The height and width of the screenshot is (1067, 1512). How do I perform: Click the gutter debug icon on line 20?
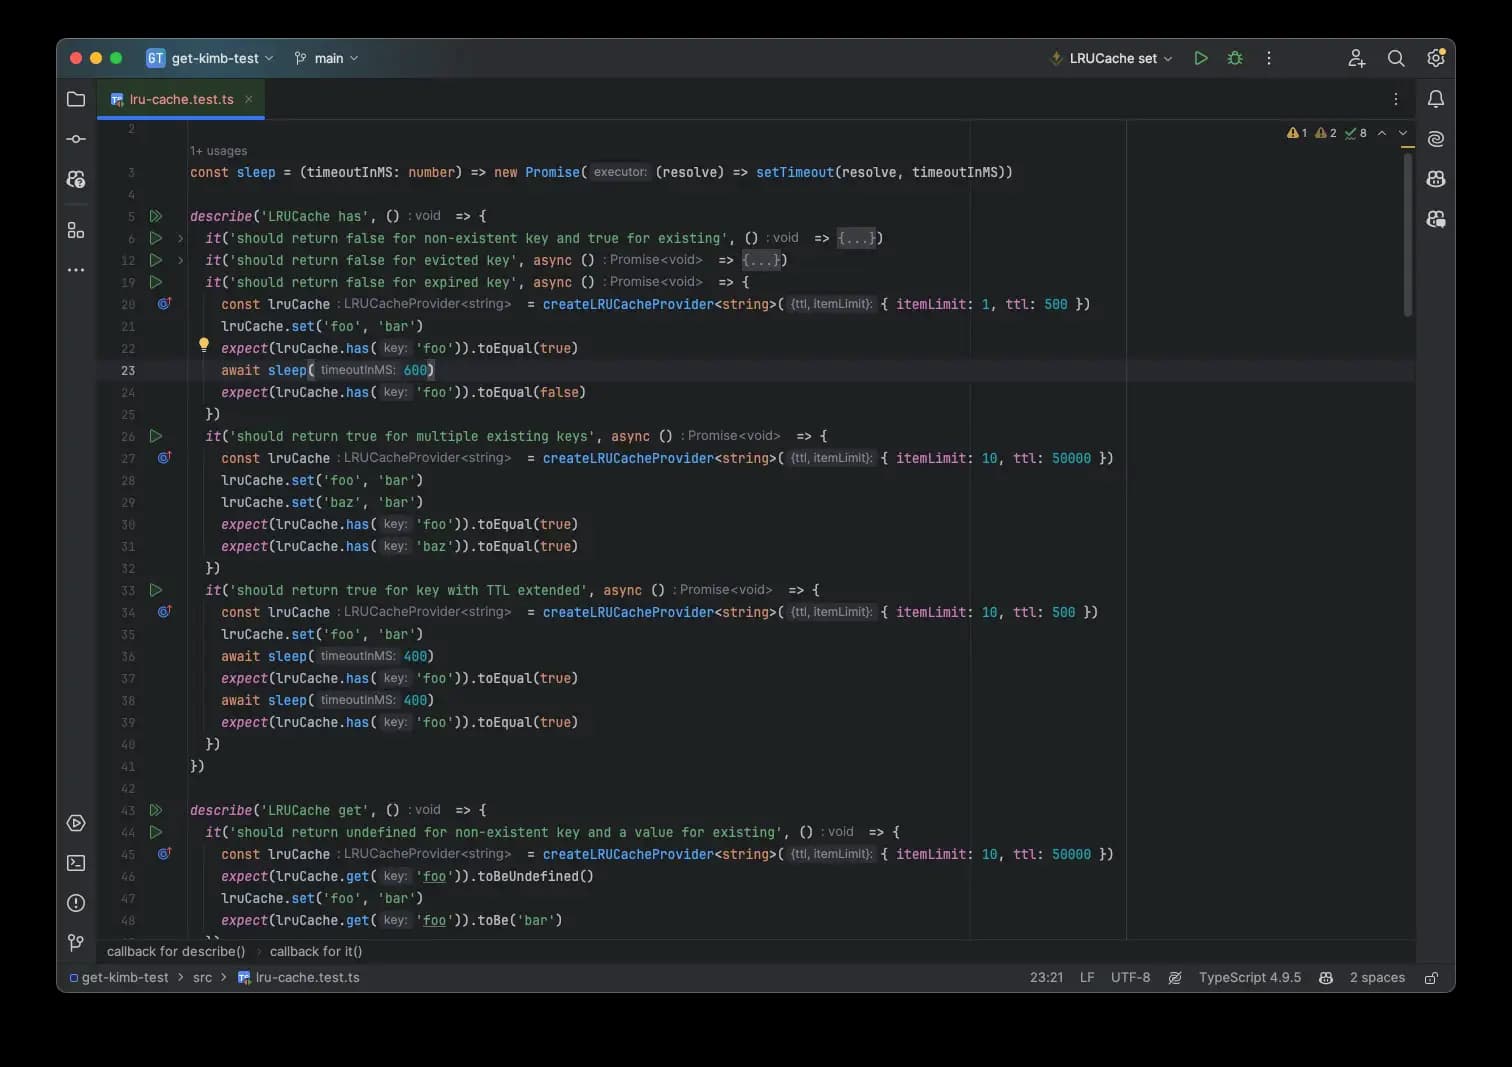click(165, 303)
